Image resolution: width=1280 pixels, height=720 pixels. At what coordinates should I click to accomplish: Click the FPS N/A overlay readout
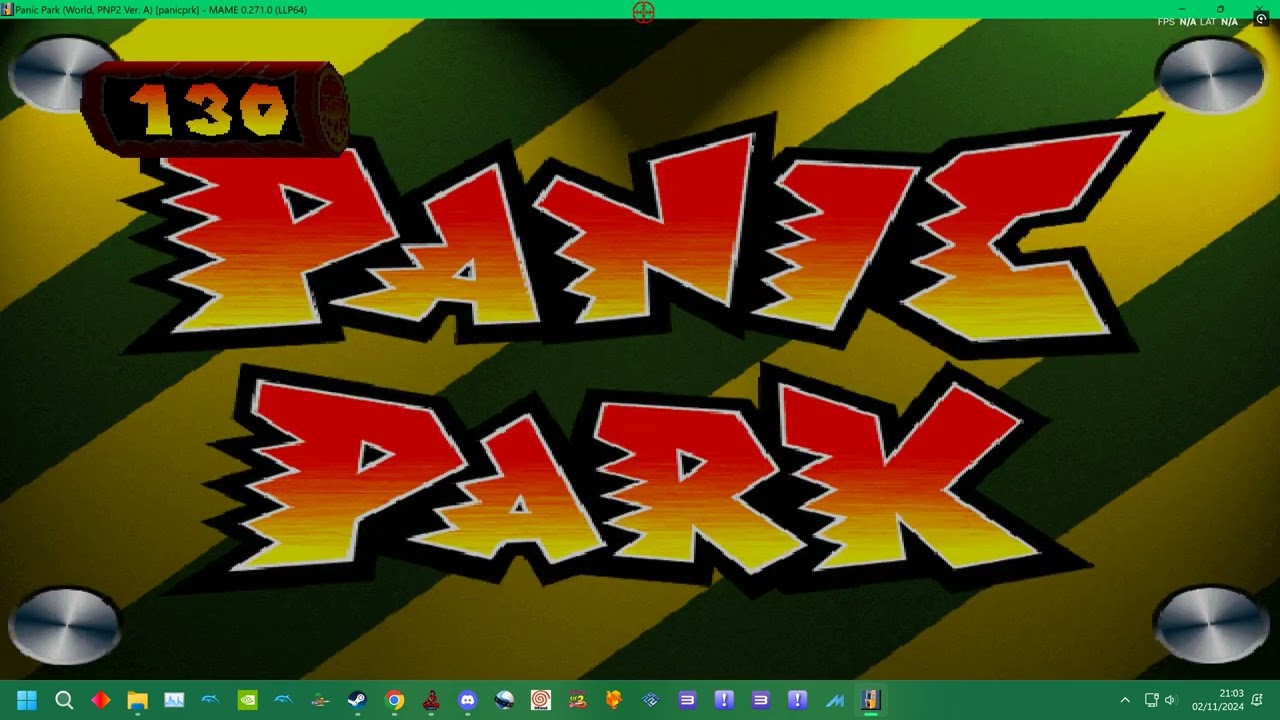(1177, 22)
